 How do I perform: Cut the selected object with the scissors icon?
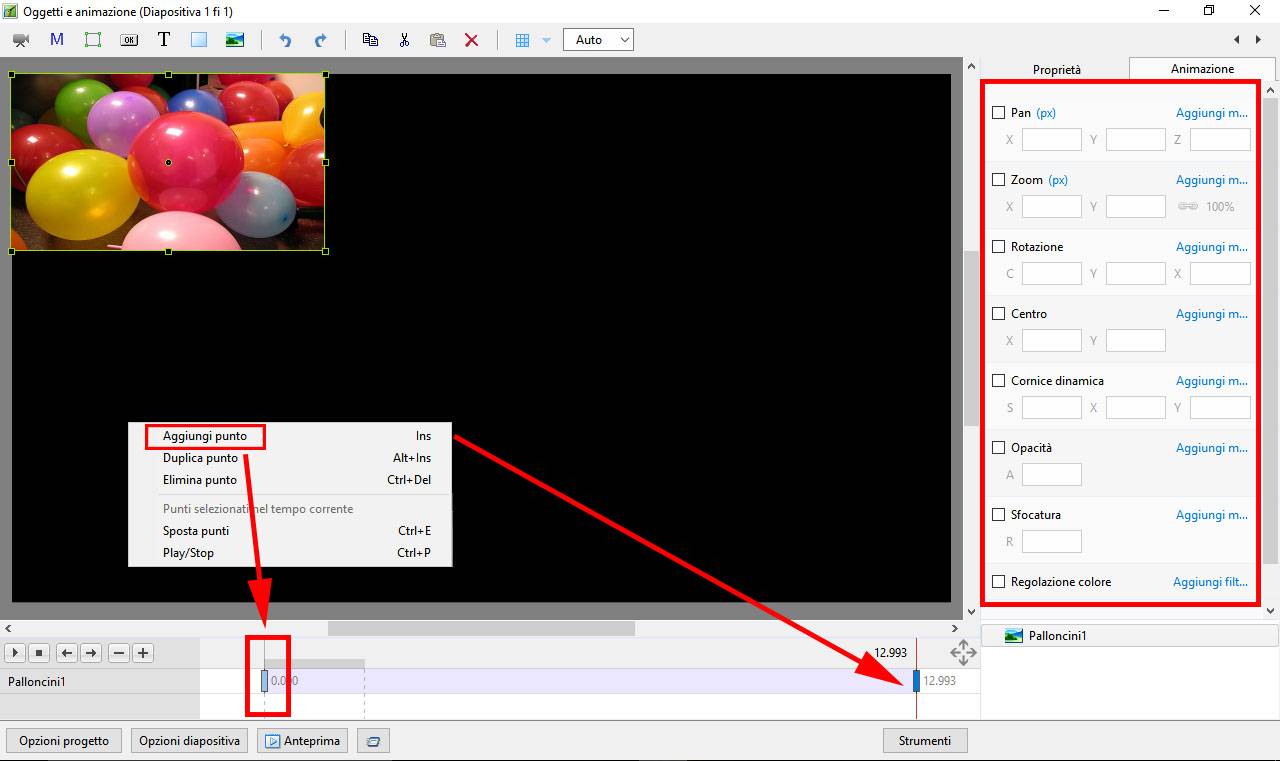point(404,40)
